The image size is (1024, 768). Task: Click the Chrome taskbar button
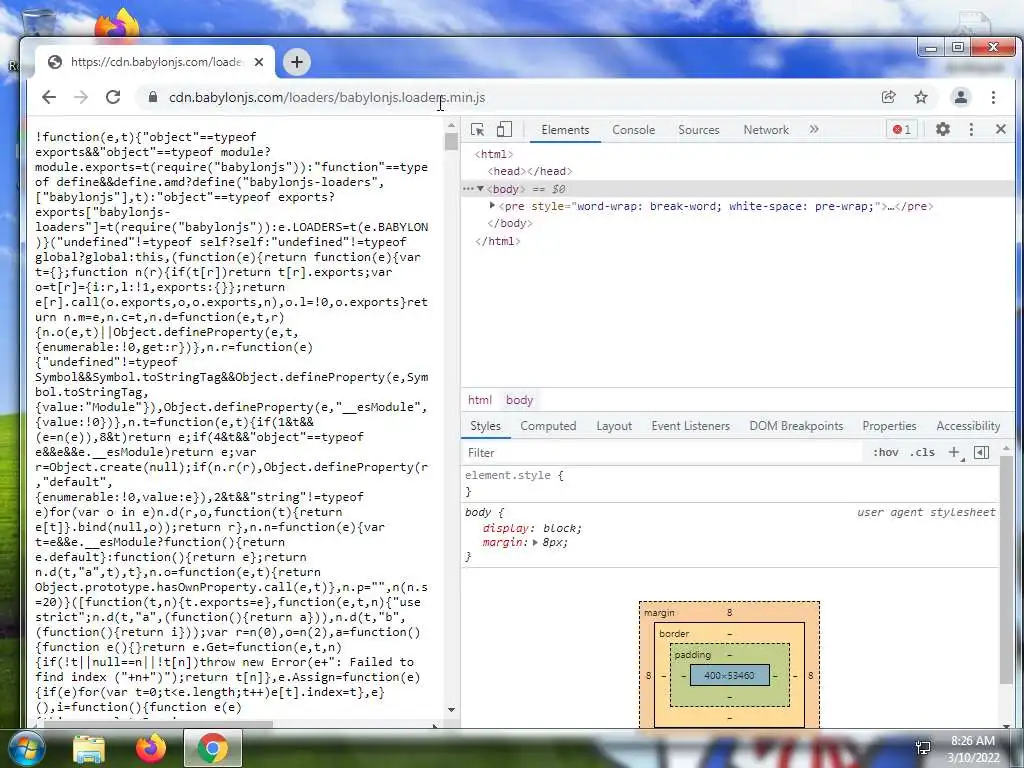point(212,748)
